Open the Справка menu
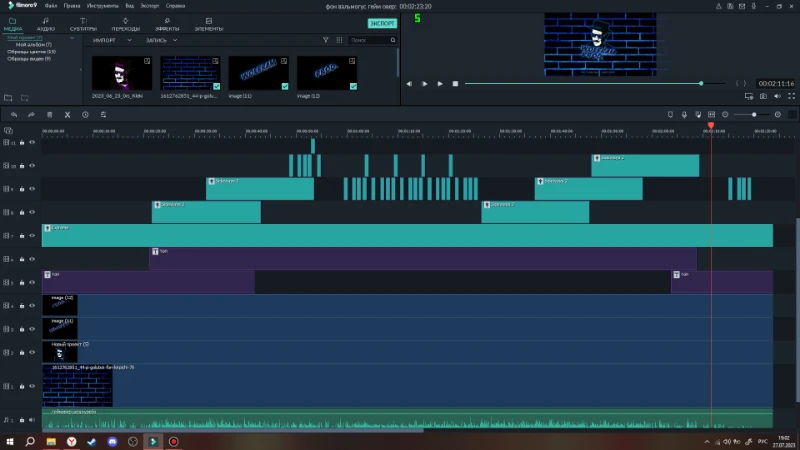Viewport: 800px width, 450px height. (176, 6)
